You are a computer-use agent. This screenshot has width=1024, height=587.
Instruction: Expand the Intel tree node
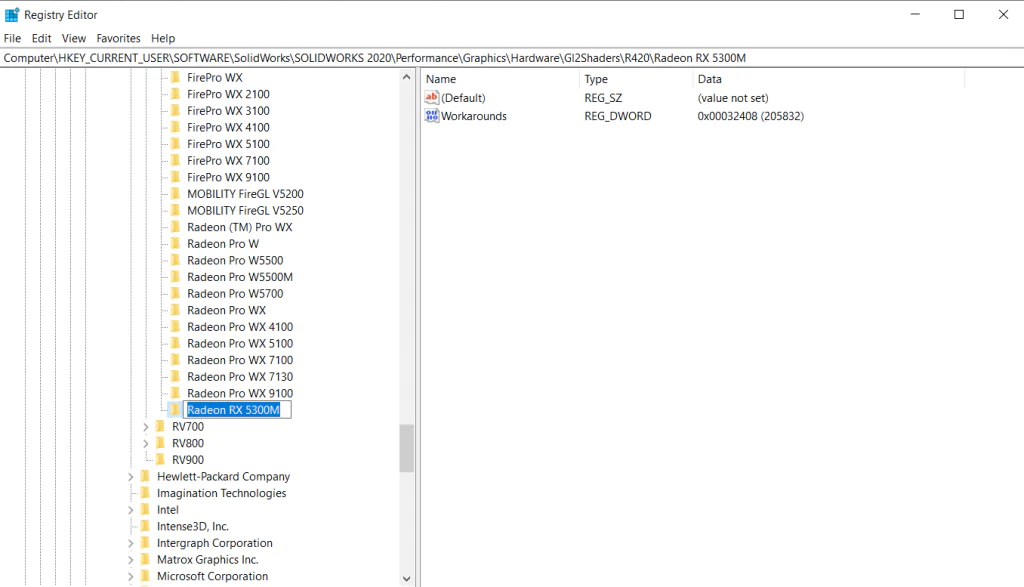[x=131, y=511]
